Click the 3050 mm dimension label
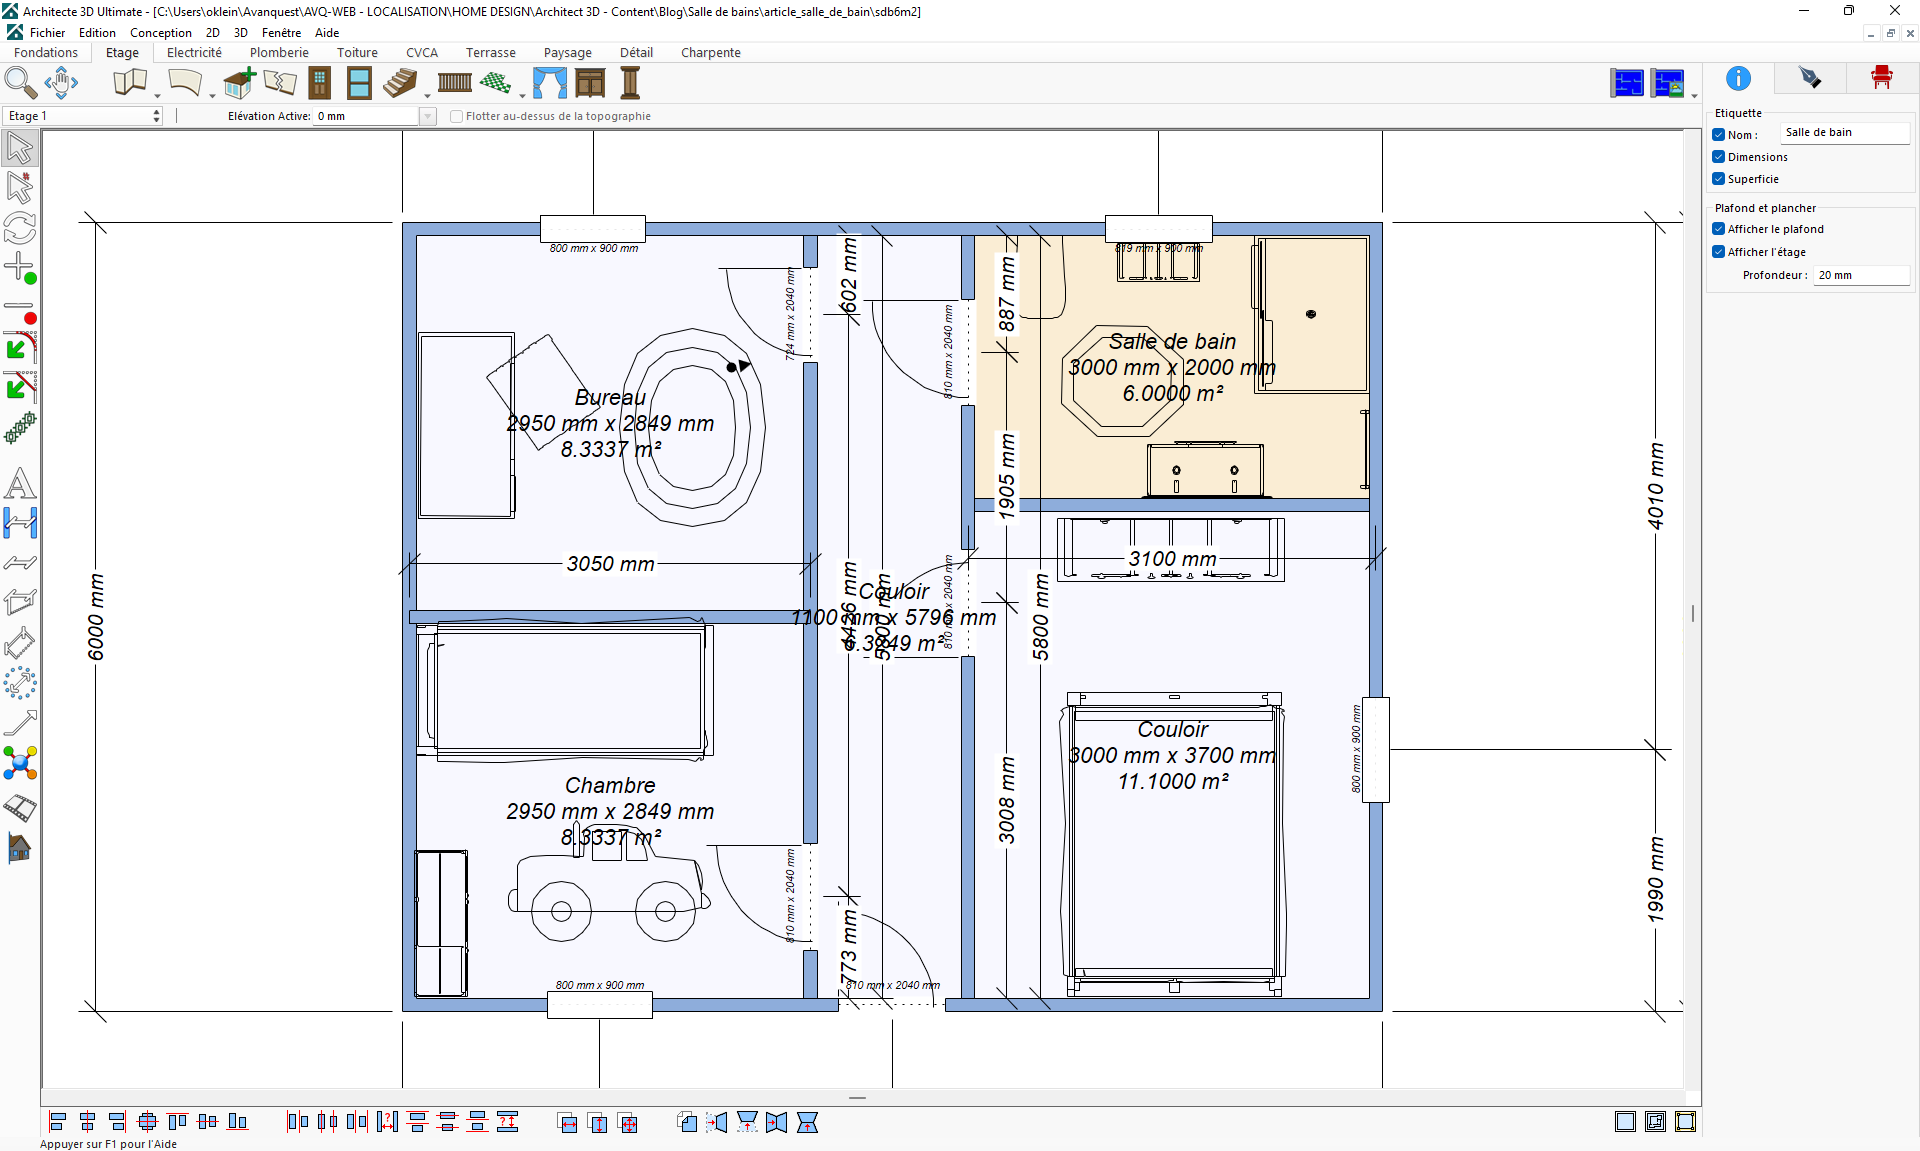The height and width of the screenshot is (1151, 1920). tap(610, 564)
